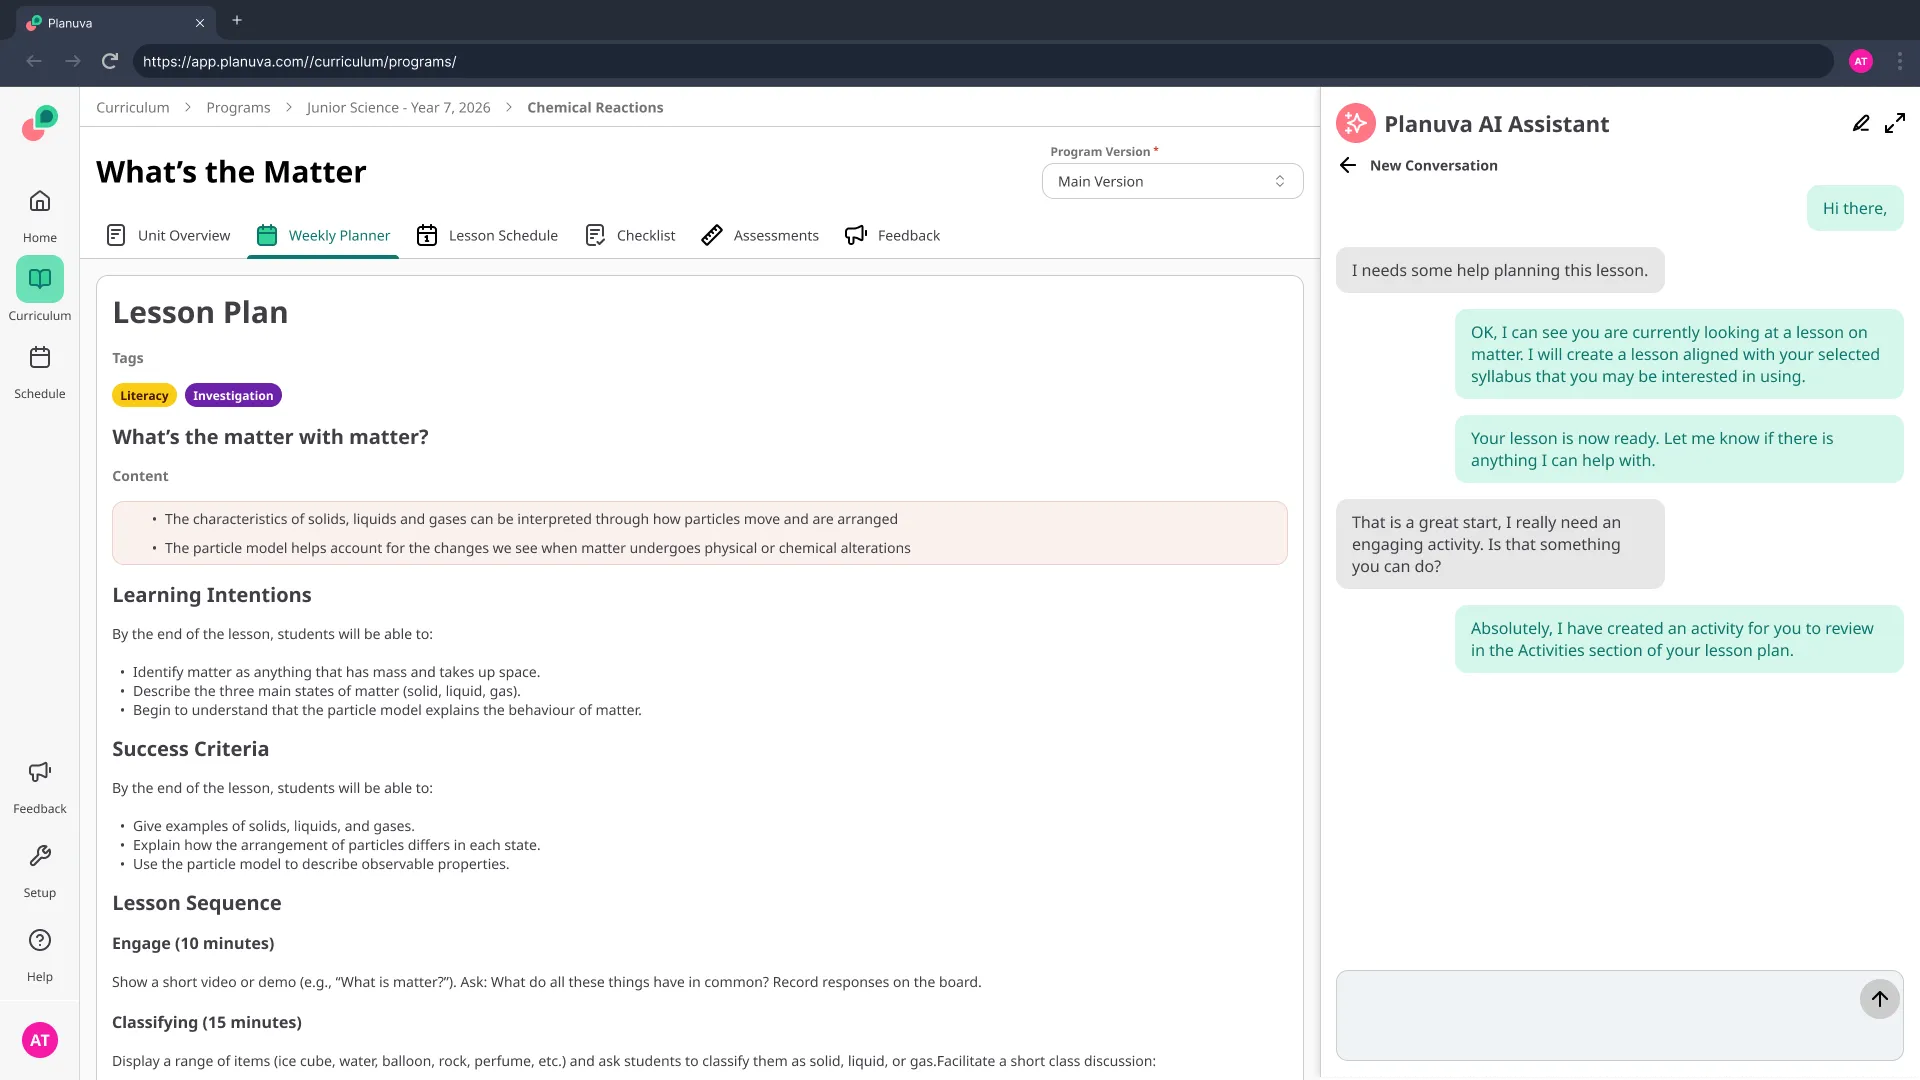Send message with up arrow button
The image size is (1920, 1080).
[1879, 999]
